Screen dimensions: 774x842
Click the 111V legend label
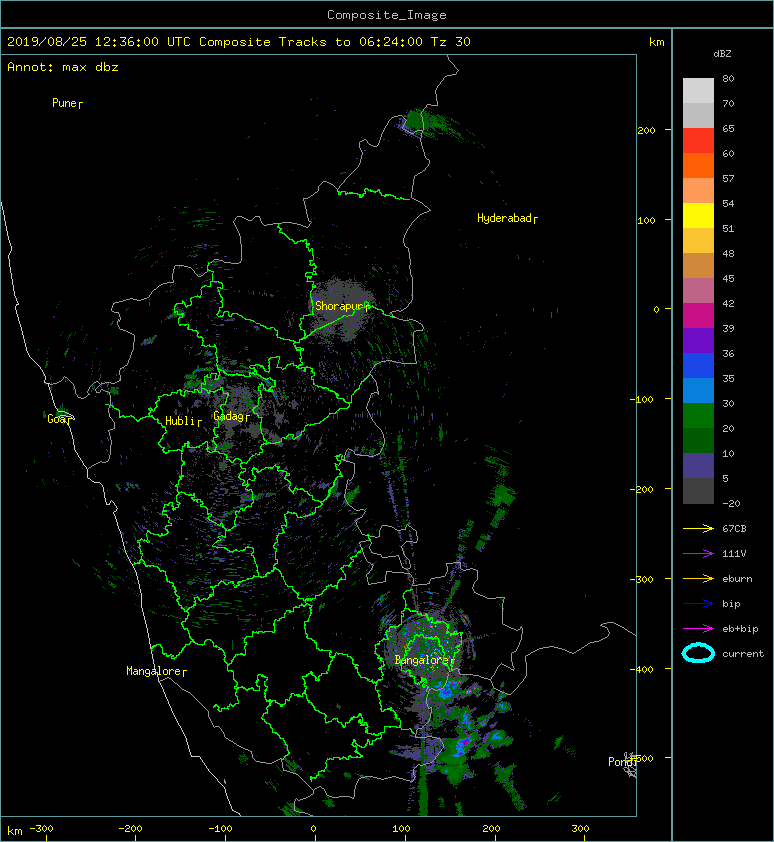coord(734,554)
